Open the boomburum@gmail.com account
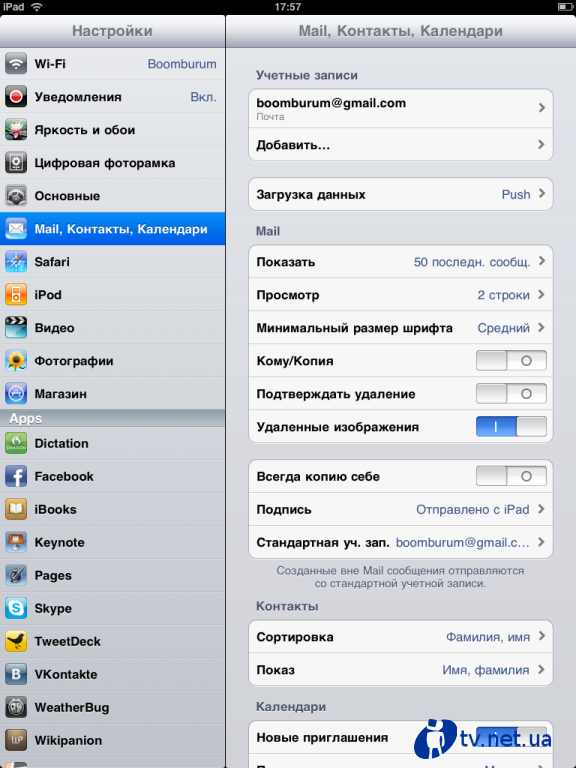576x768 pixels. [401, 109]
